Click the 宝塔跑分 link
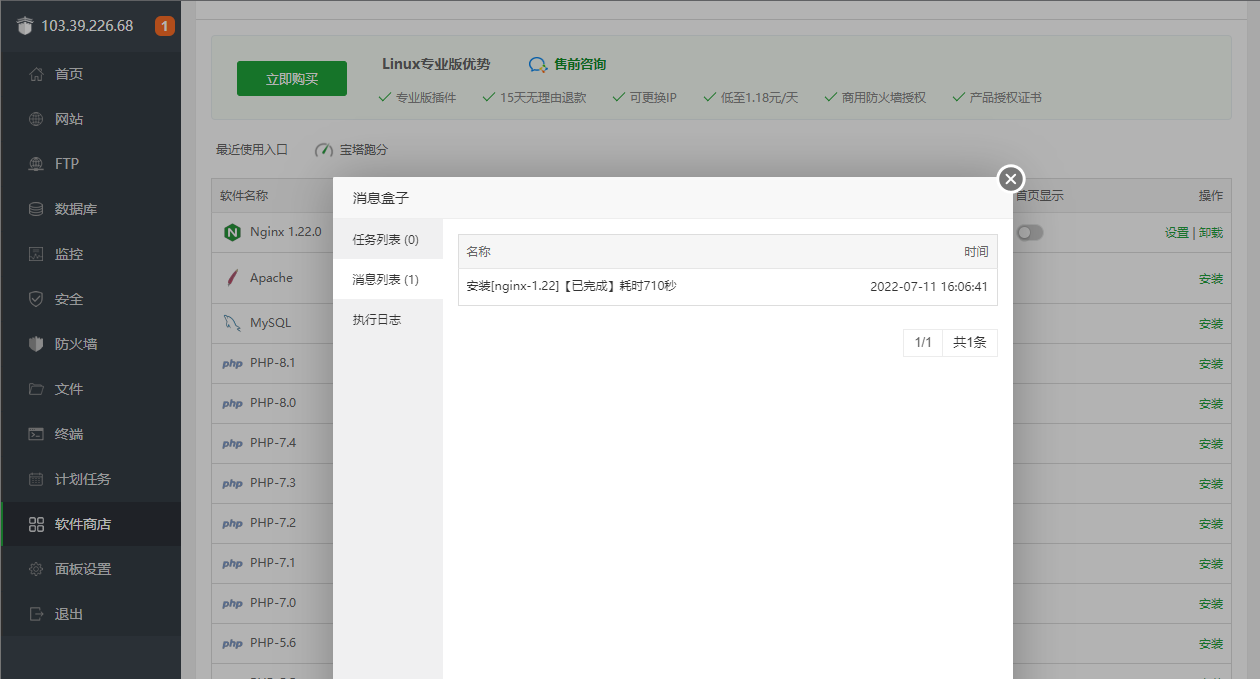This screenshot has height=679, width=1260. (x=364, y=150)
